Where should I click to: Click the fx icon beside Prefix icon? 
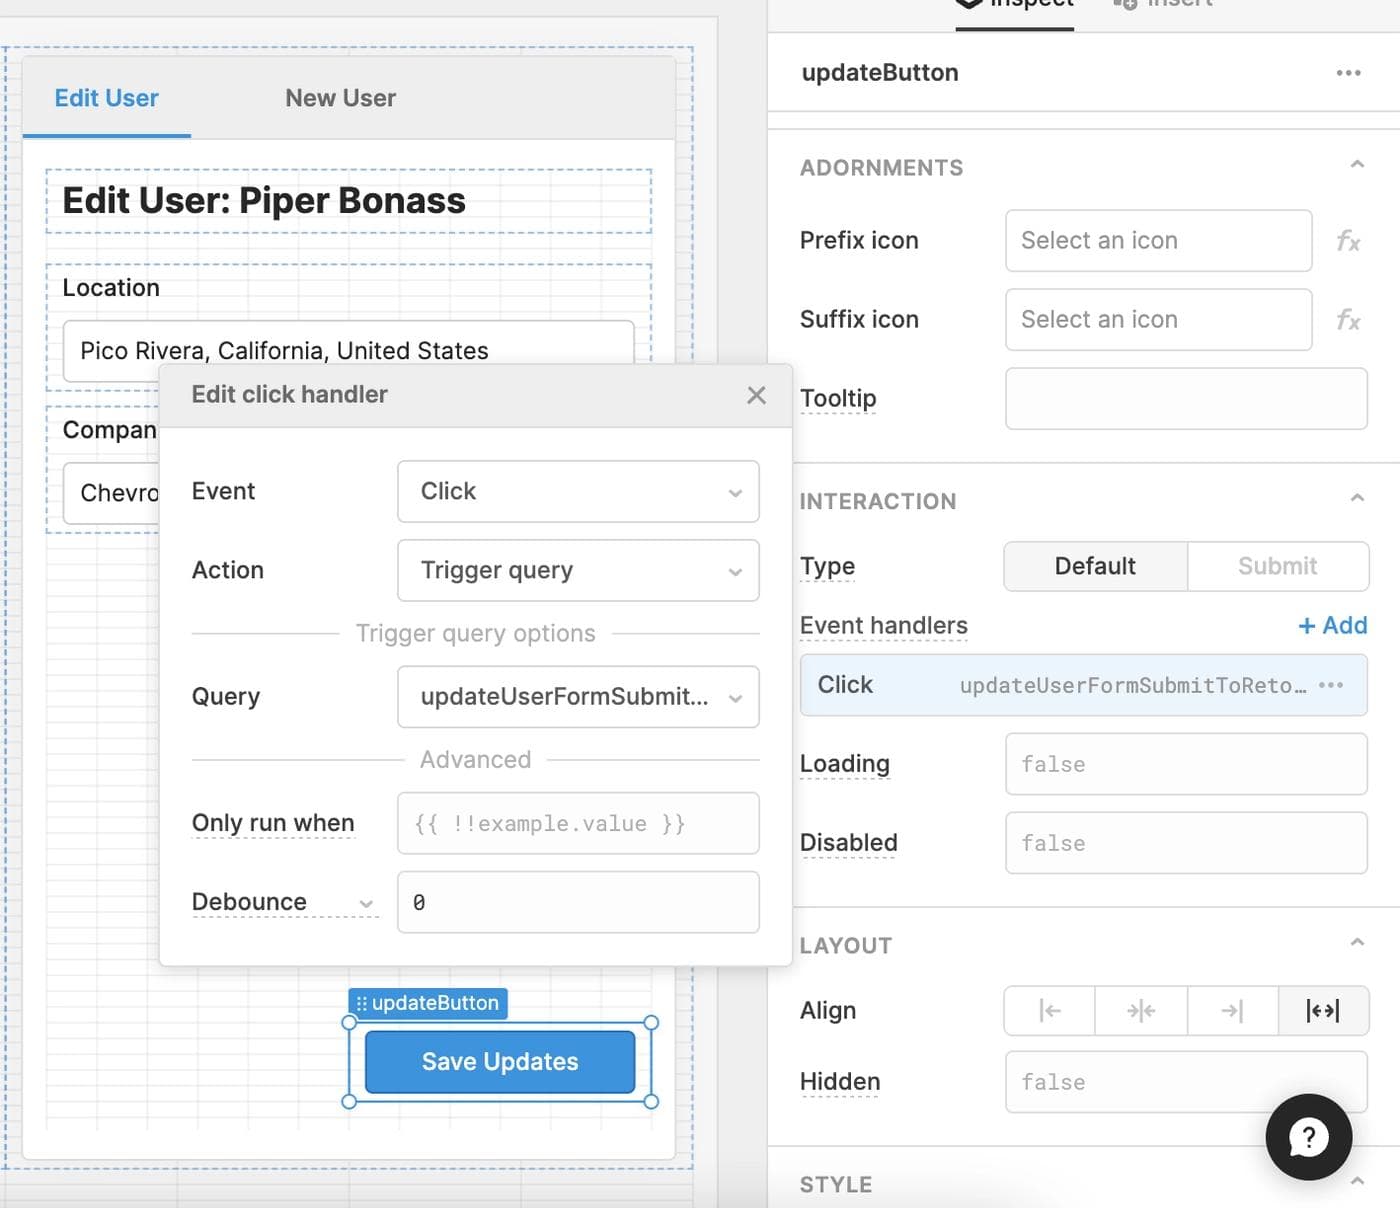tap(1347, 241)
